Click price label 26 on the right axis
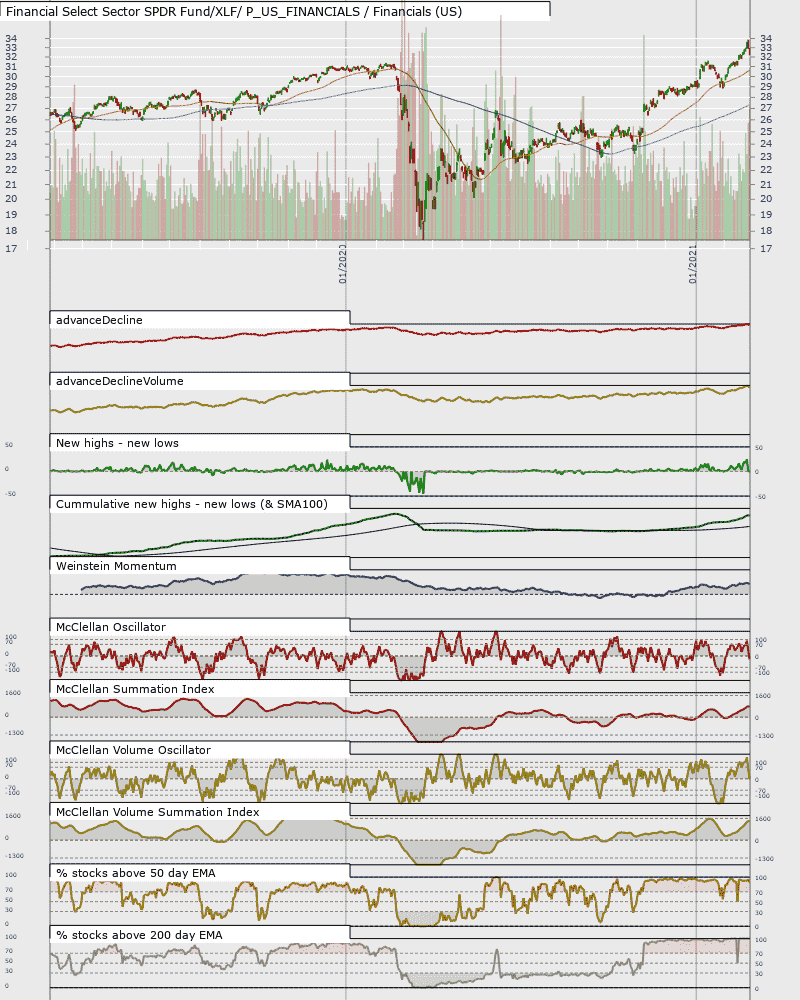The image size is (800, 1000). point(766,119)
